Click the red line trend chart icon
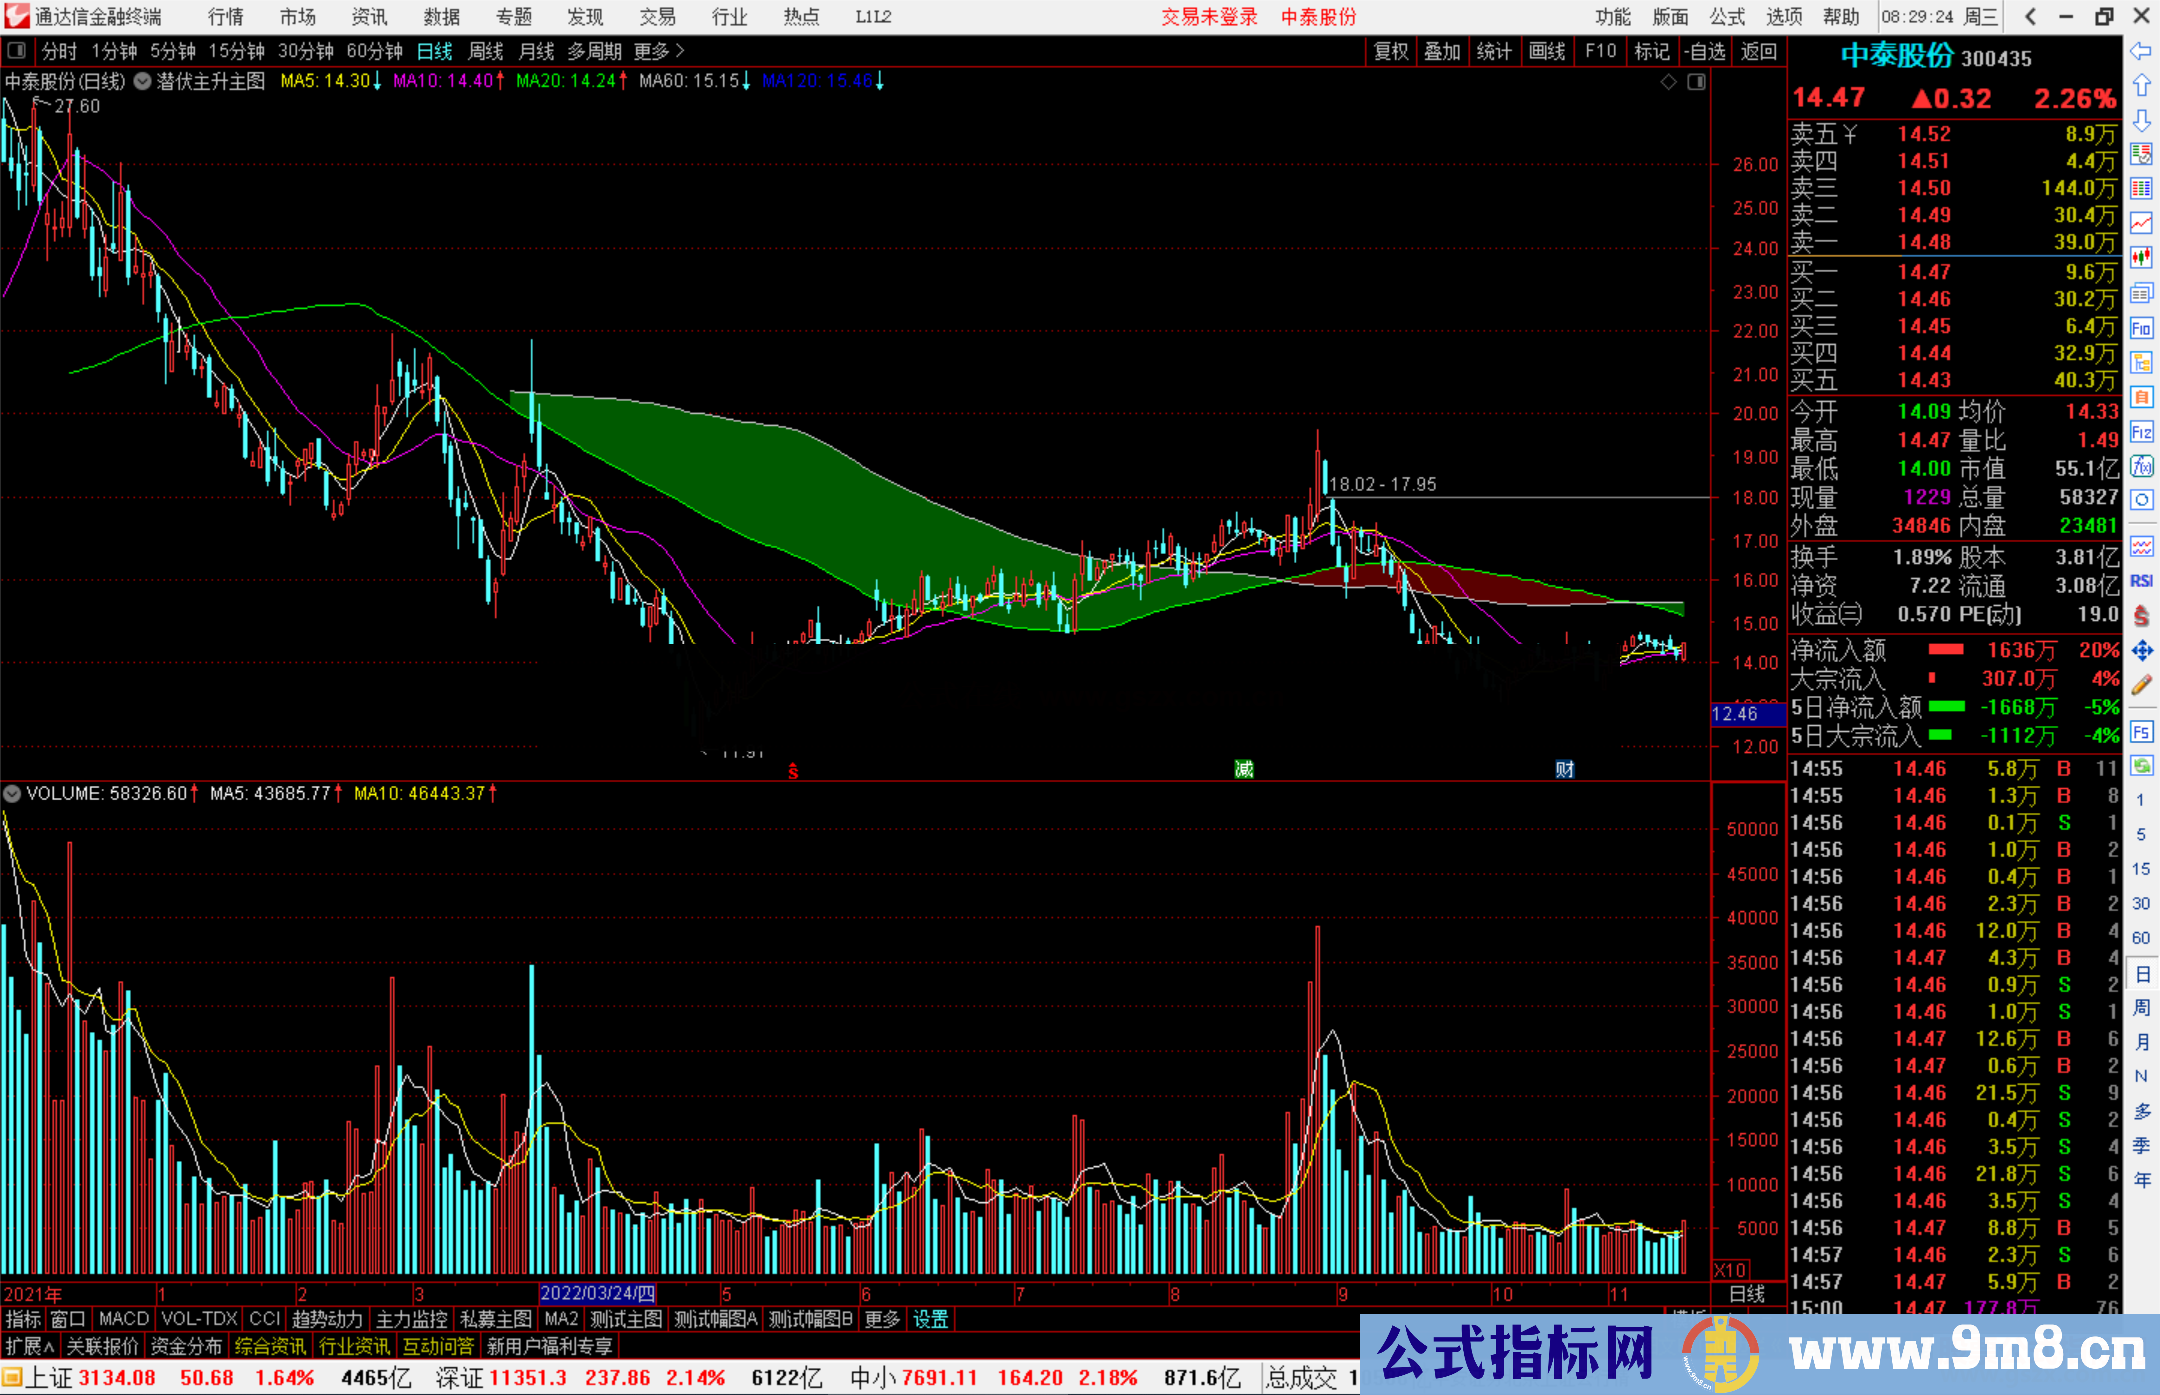This screenshot has height=1395, width=2160. [x=2141, y=223]
